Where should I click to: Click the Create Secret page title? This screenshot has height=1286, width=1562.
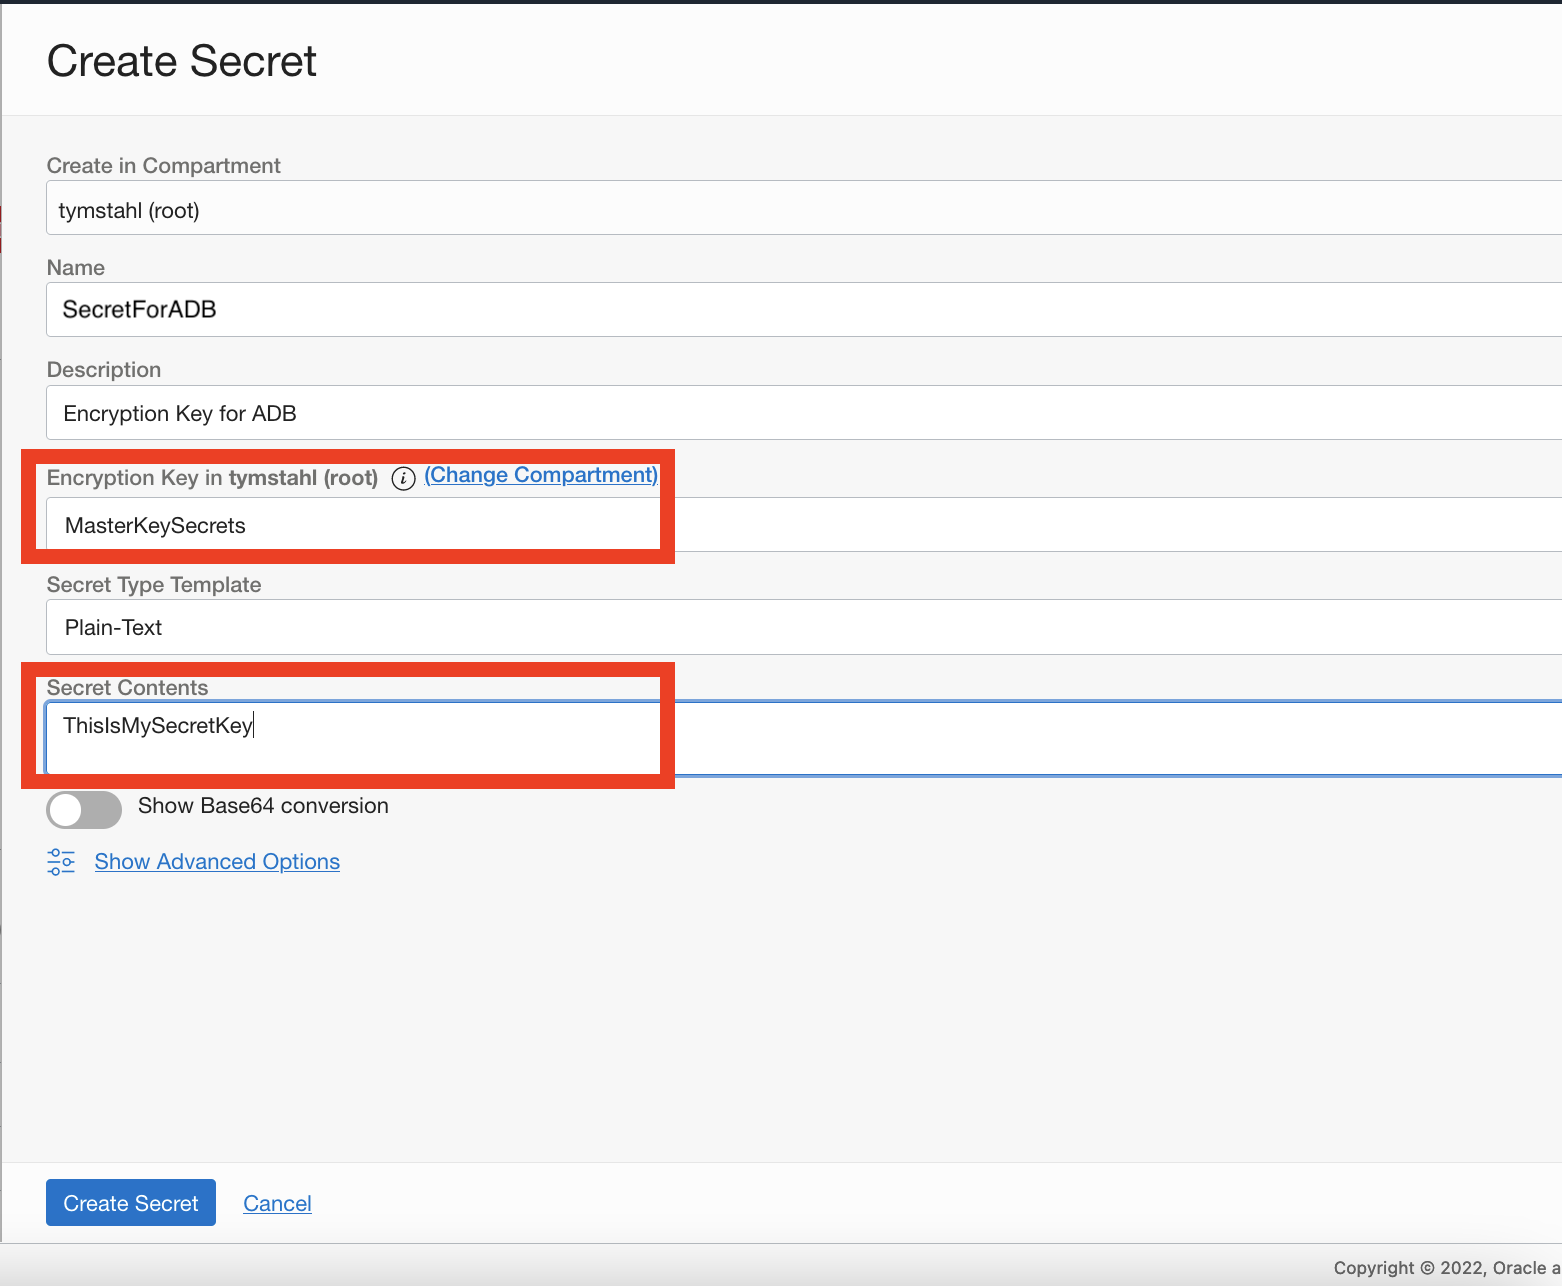coord(182,61)
